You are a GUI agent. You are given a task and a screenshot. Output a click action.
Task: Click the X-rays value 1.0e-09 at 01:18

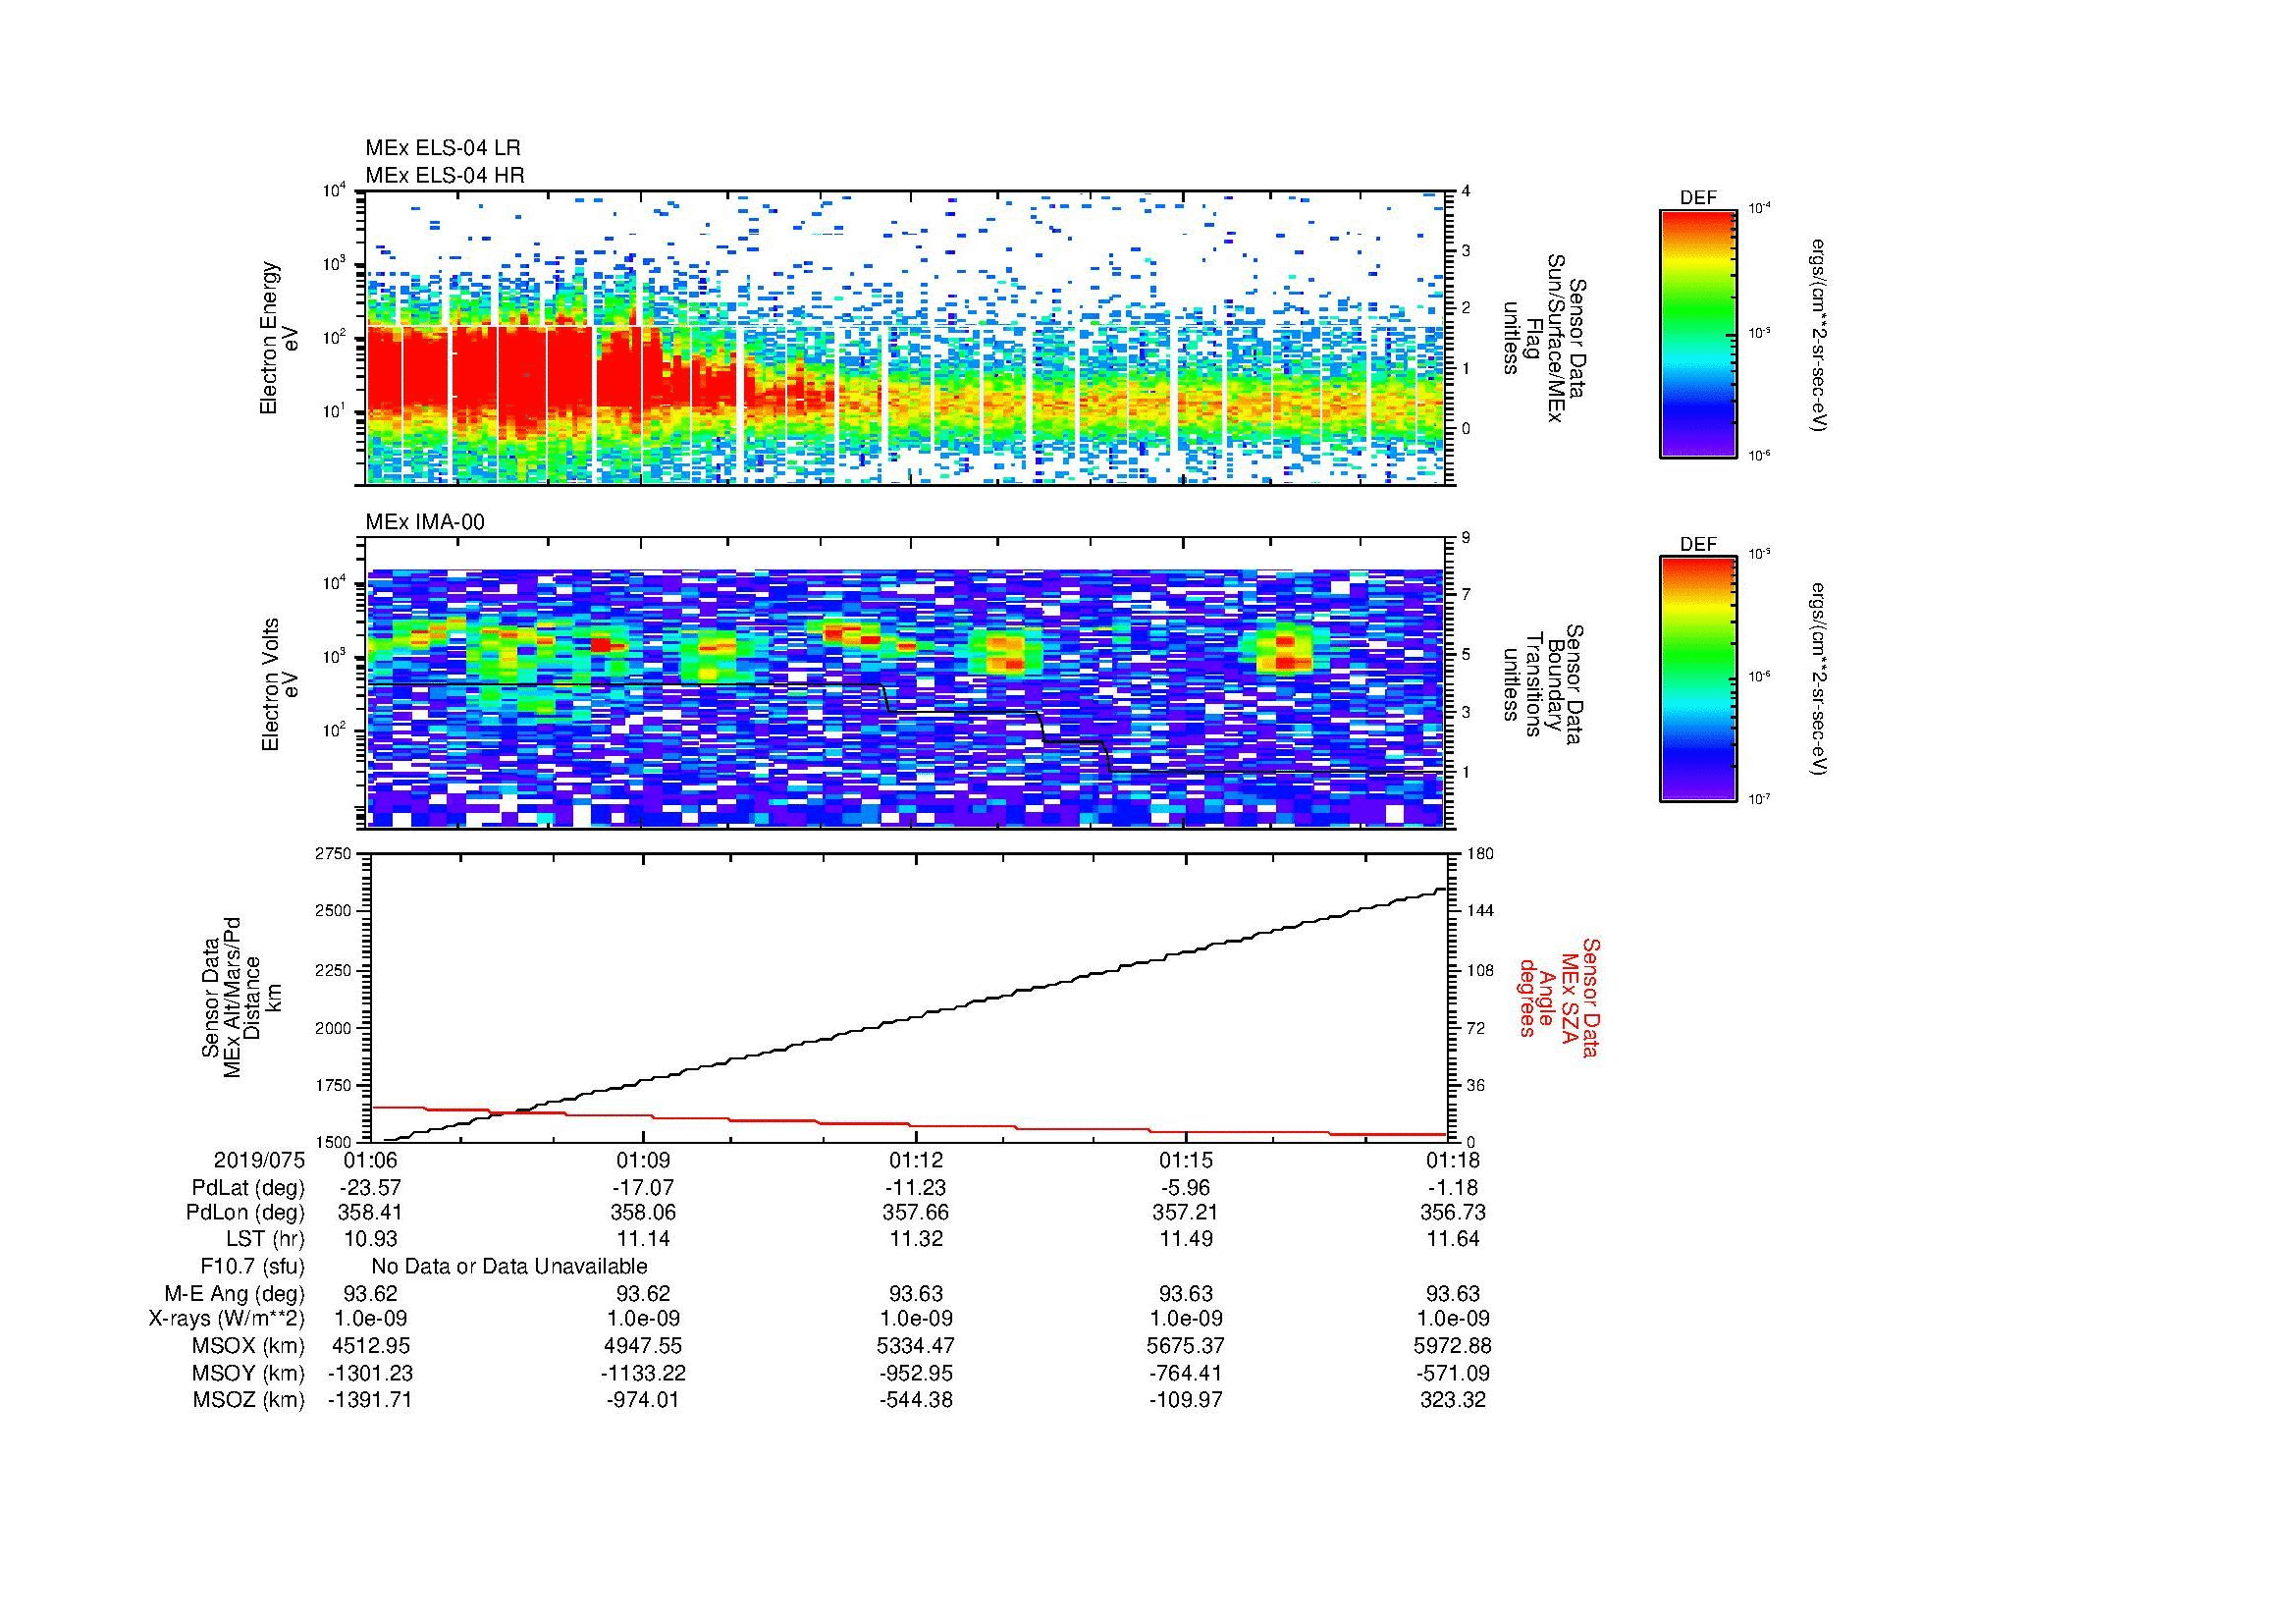tap(1452, 1319)
